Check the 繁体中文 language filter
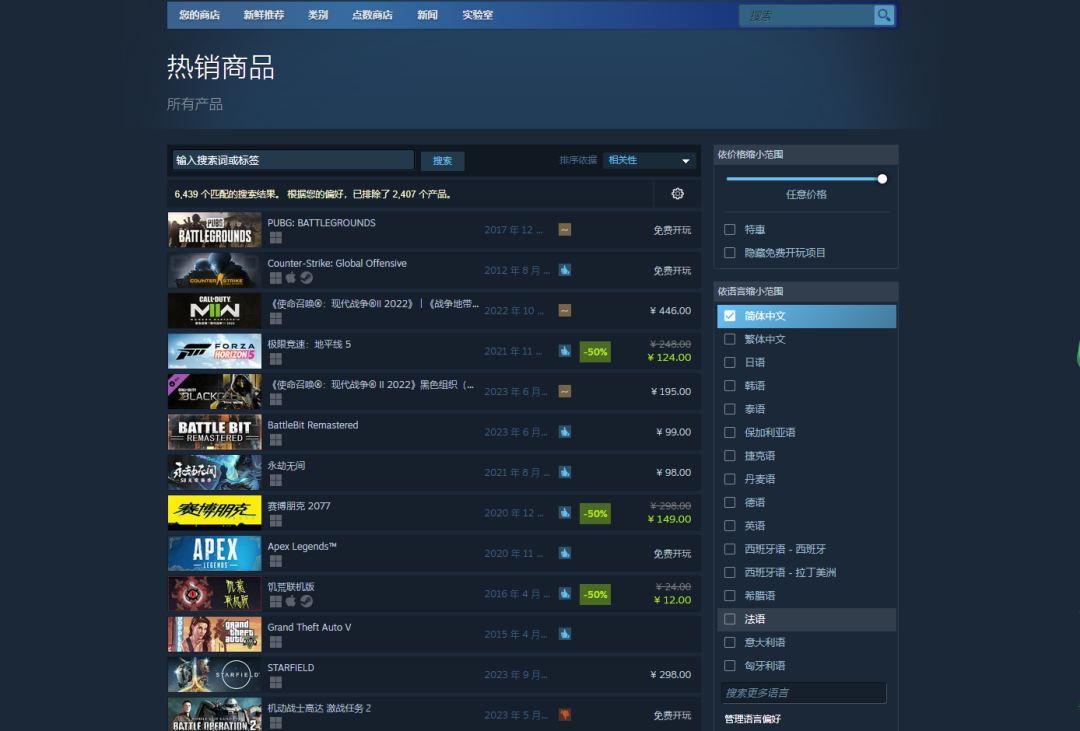 (x=730, y=339)
